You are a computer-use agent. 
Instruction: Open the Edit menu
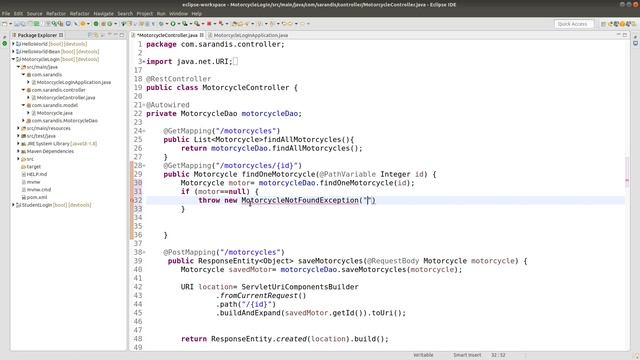(x=18, y=13)
